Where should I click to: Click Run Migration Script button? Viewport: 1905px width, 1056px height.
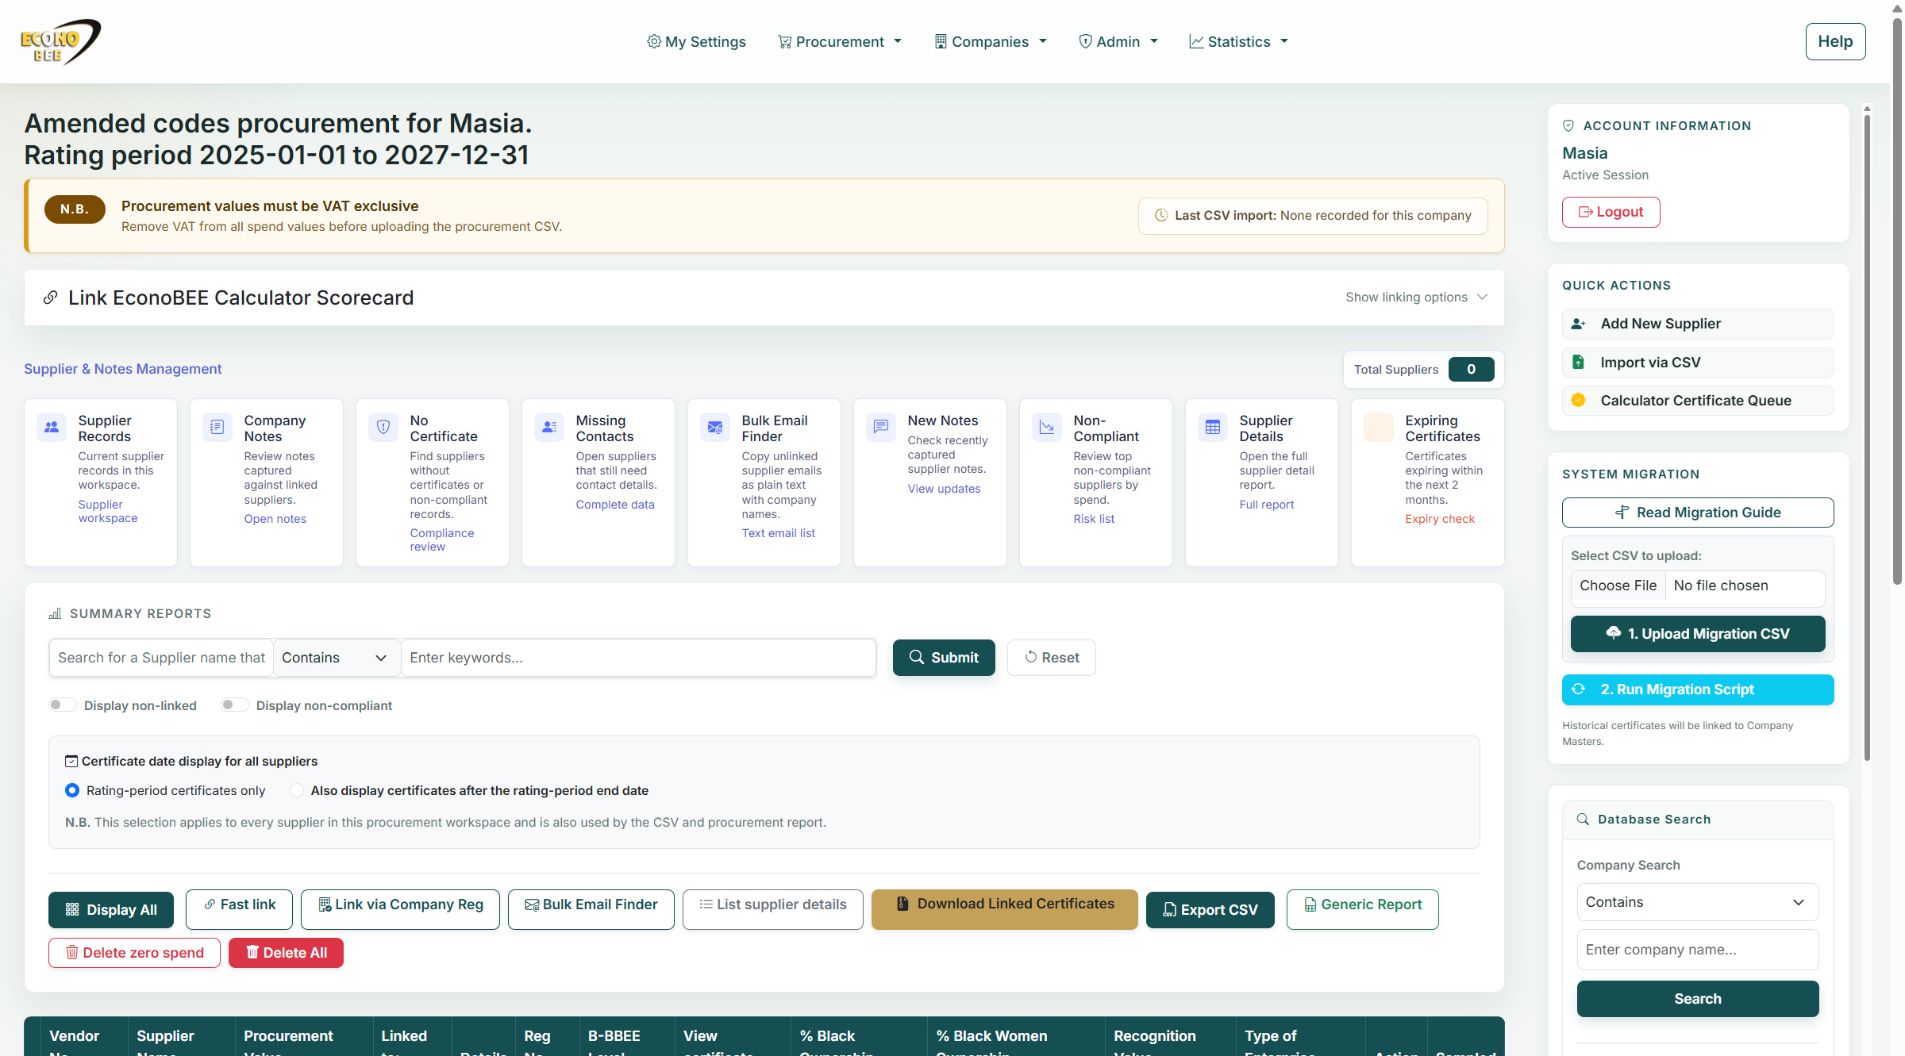1697,690
